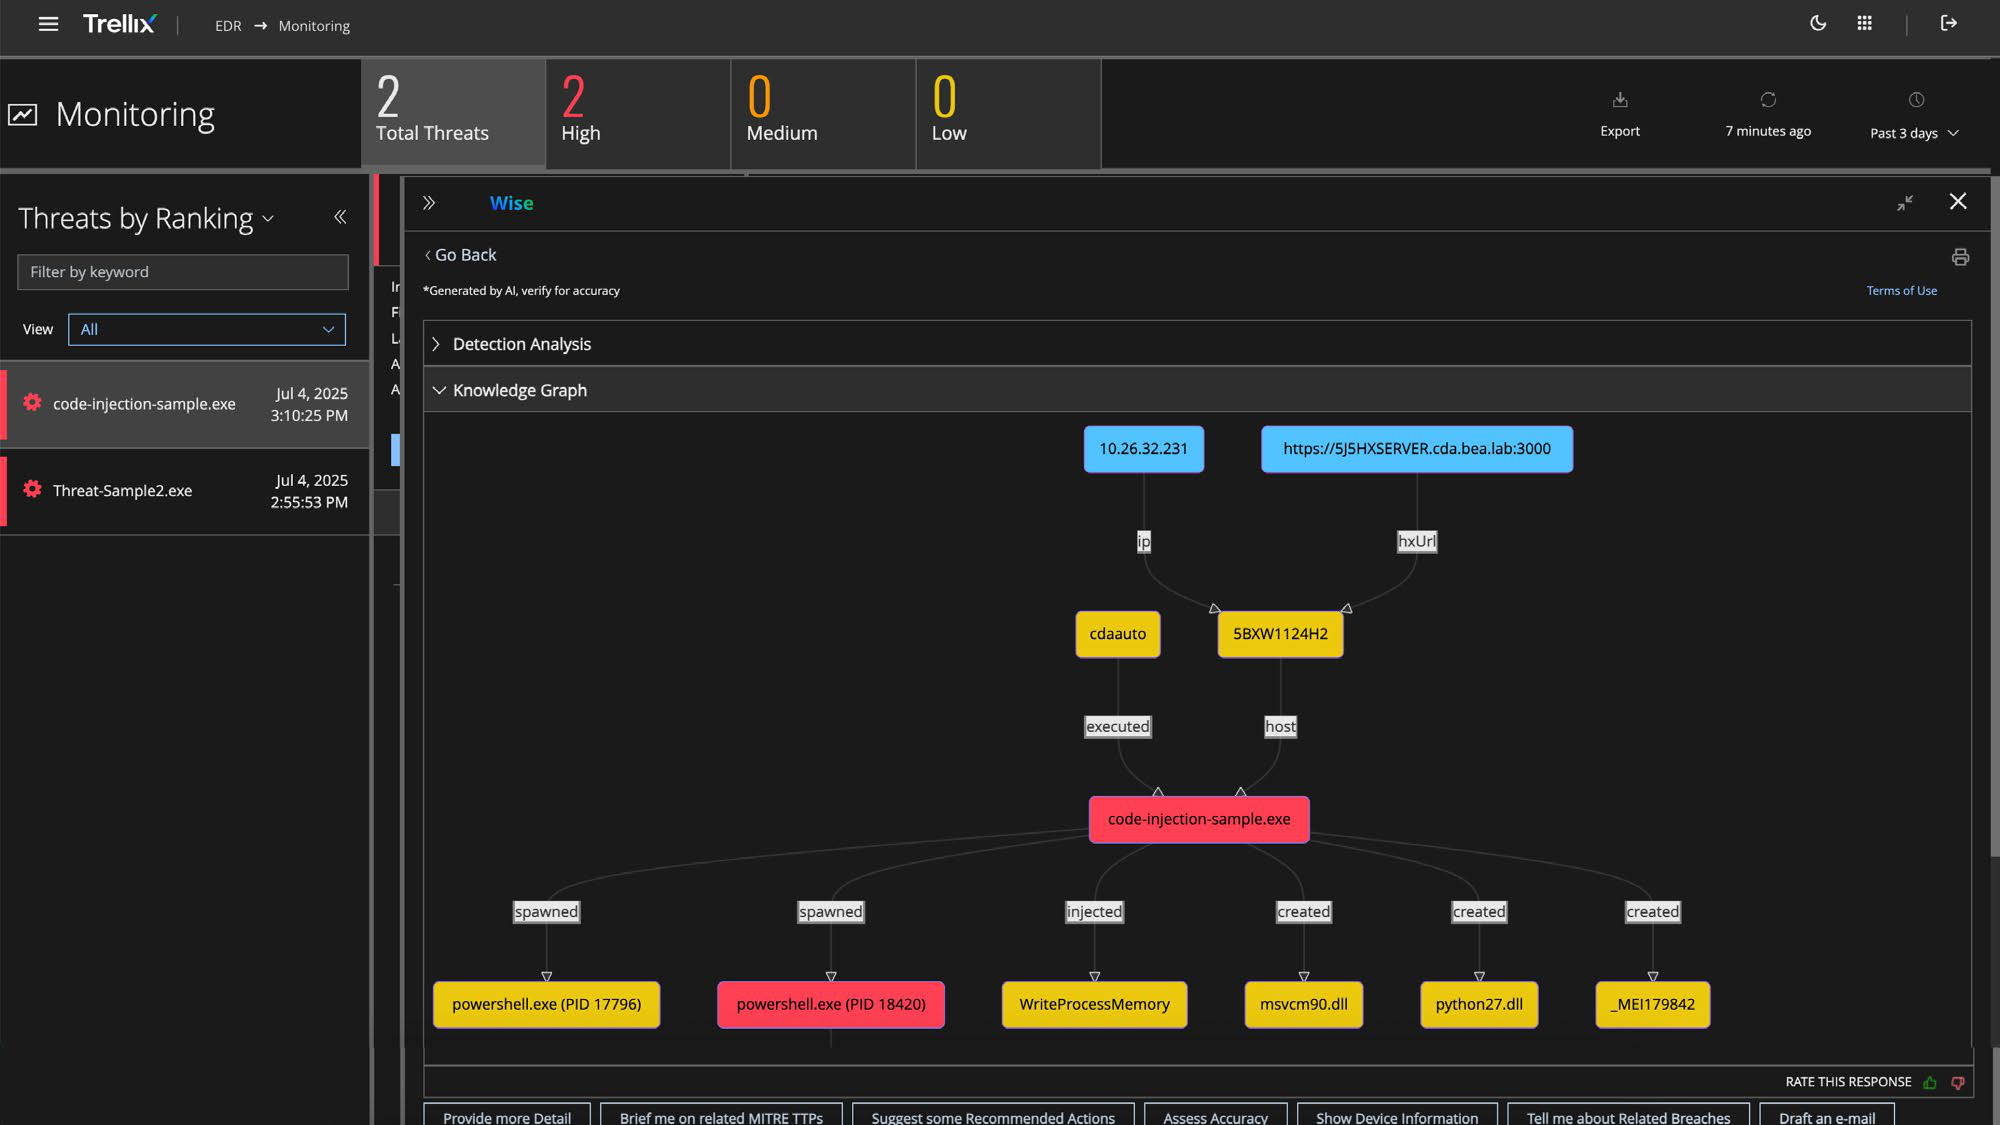2000x1125 pixels.
Task: Refresh the monitoring data
Action: coord(1768,100)
